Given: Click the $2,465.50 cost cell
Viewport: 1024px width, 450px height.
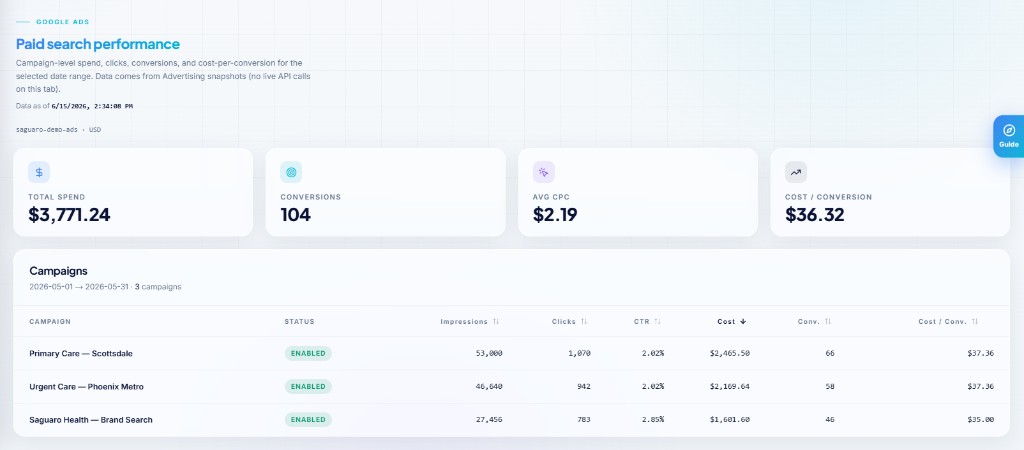Looking at the screenshot, I should pos(729,353).
